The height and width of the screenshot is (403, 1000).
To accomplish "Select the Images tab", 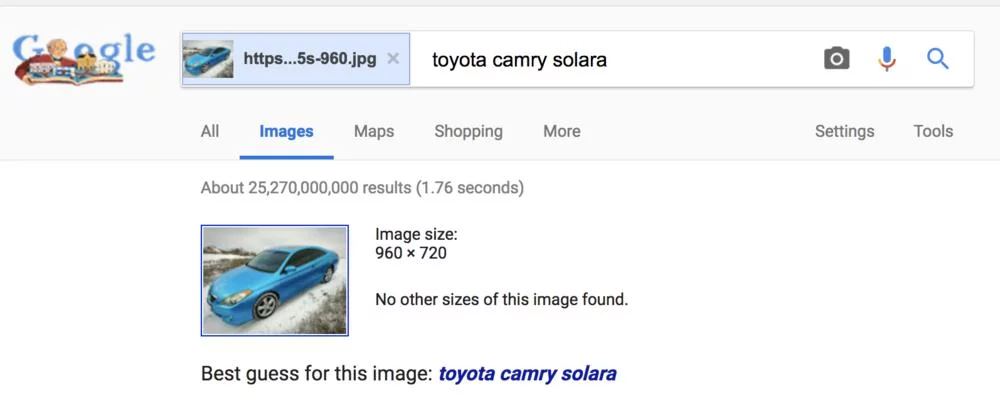I will tap(286, 131).
